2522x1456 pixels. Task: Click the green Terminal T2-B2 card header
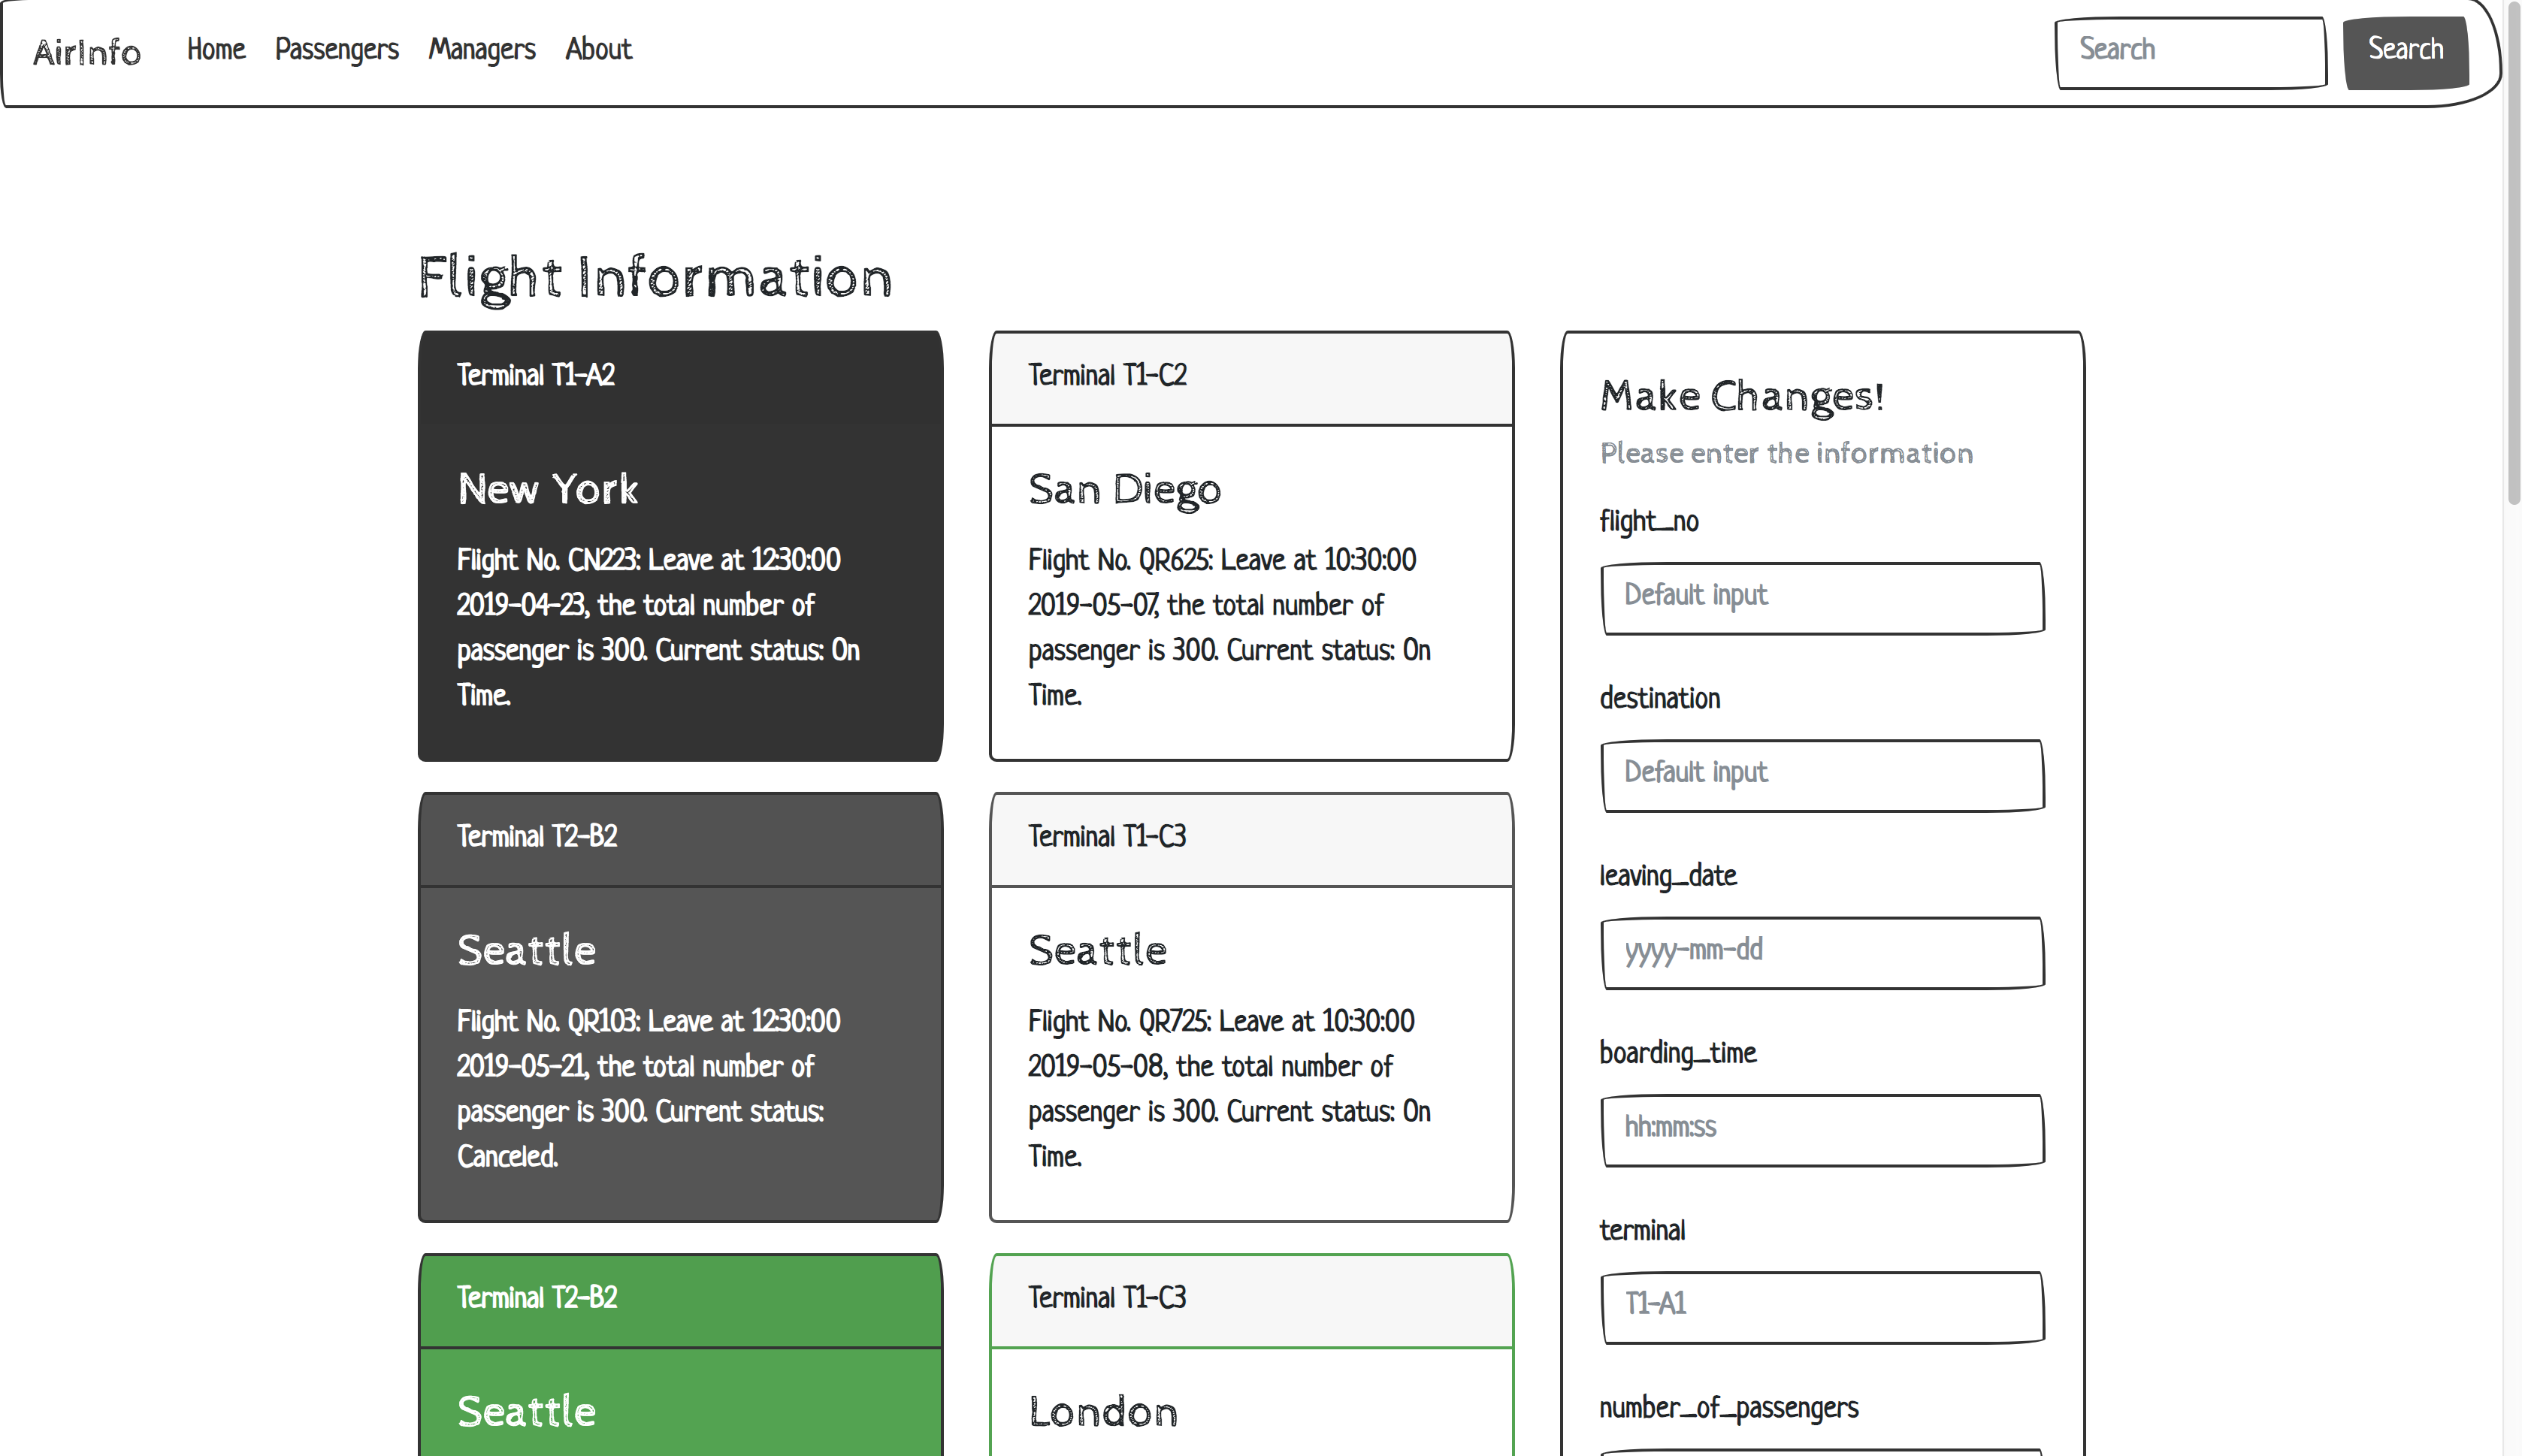pyautogui.click(x=680, y=1299)
